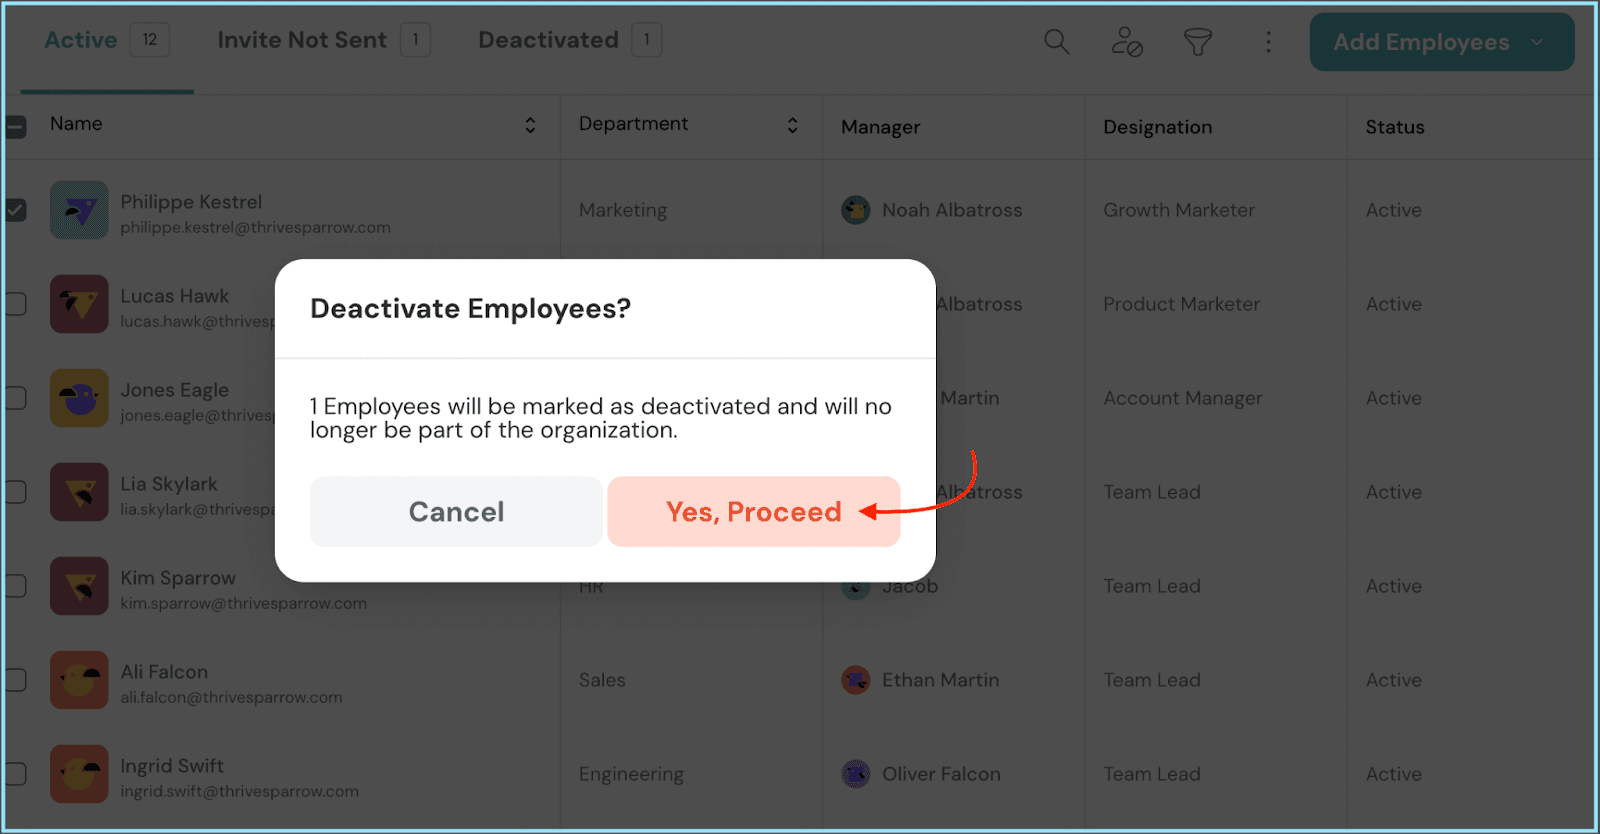Image resolution: width=1600 pixels, height=834 pixels.
Task: Cancel the Deactivate Employees dialog
Action: click(456, 512)
